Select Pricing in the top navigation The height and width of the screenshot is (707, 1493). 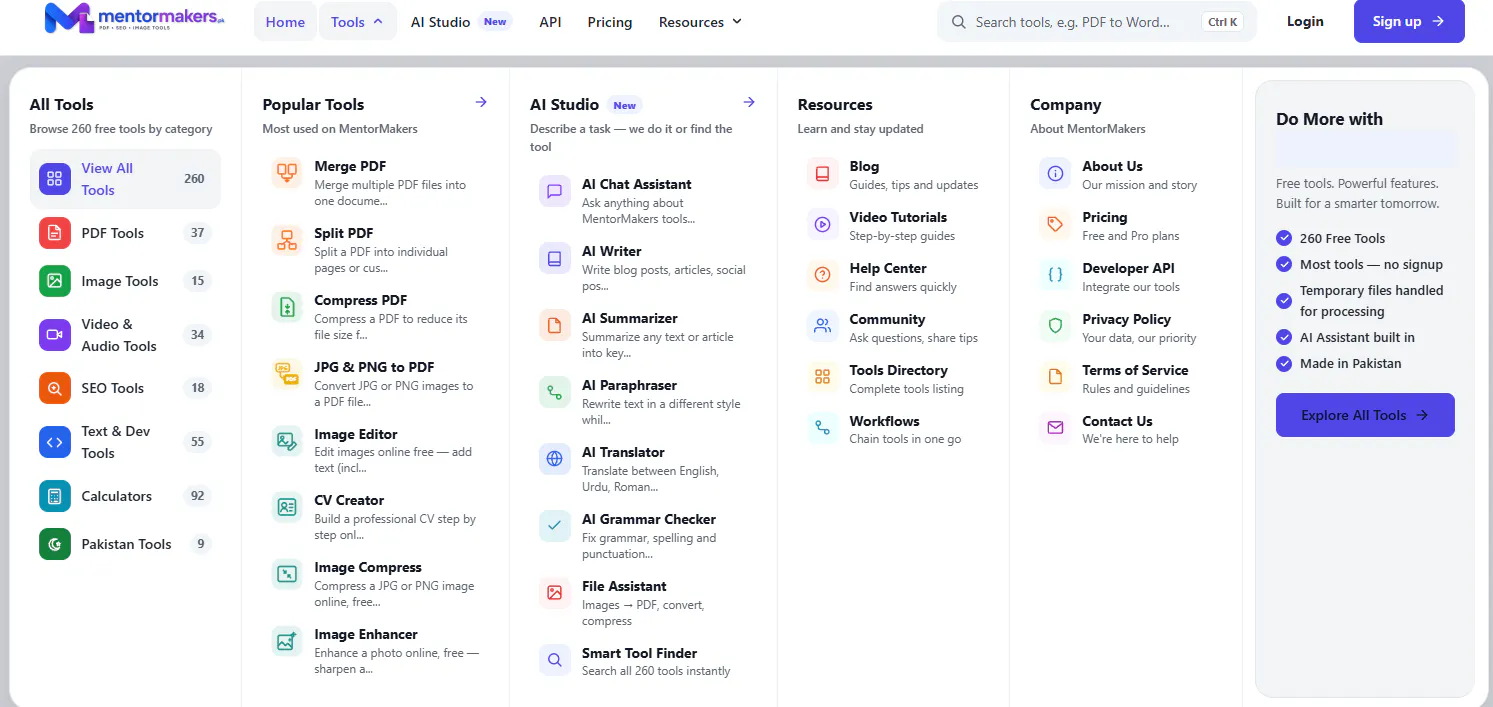[x=610, y=22]
